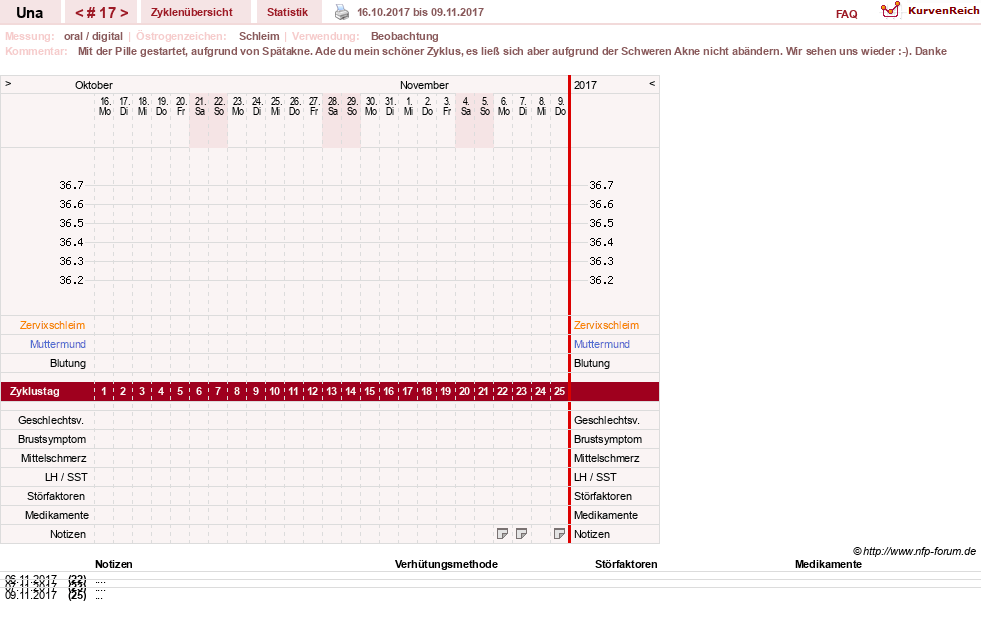Click the November month label
This screenshot has width=981, height=643.
(424, 85)
